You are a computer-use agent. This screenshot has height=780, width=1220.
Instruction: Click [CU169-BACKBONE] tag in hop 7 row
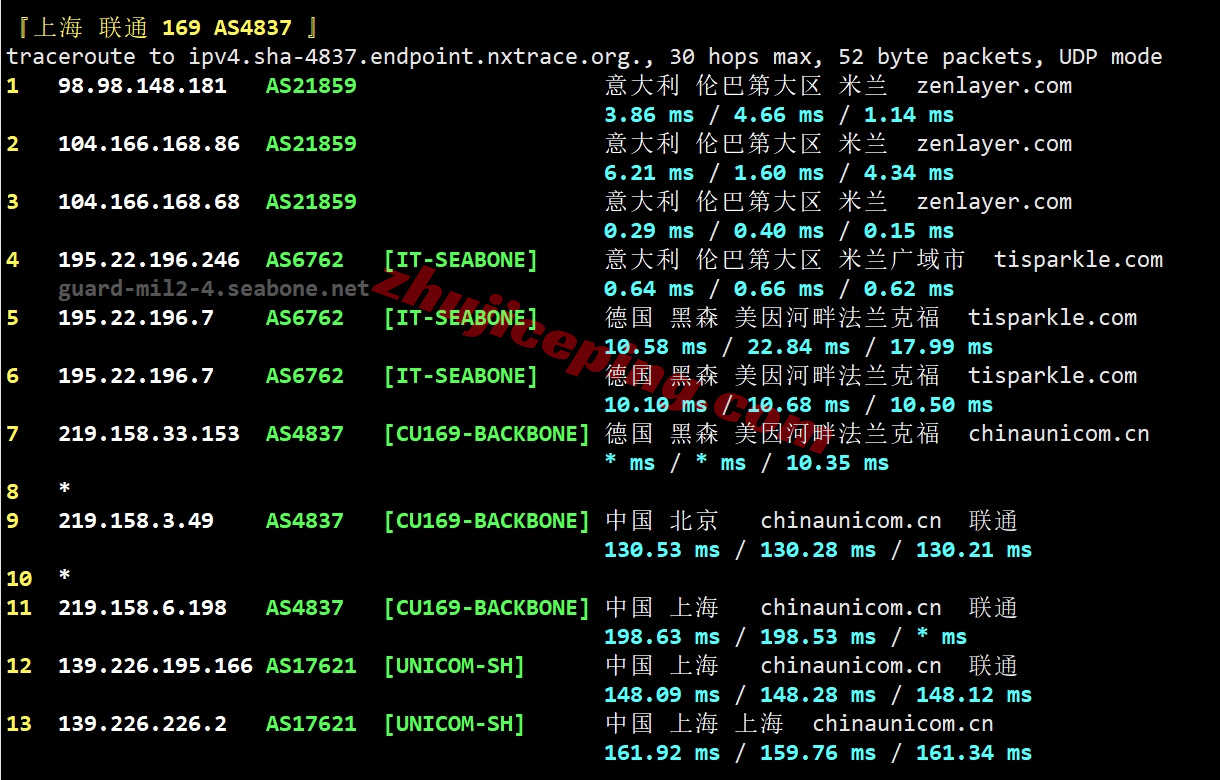coord(487,434)
